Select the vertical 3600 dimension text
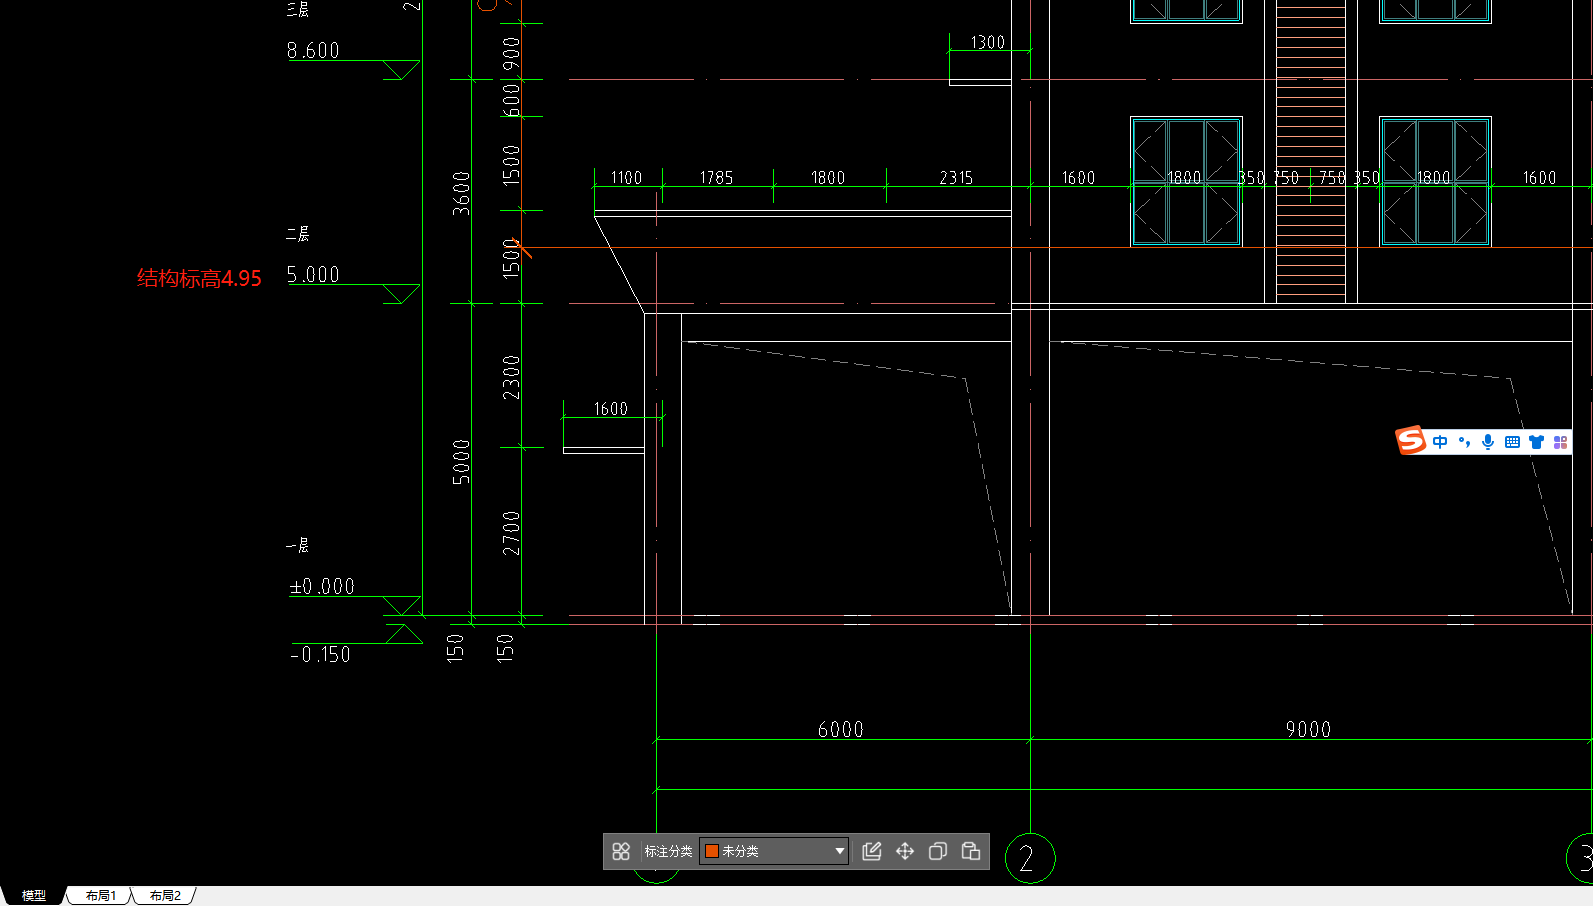This screenshot has width=1593, height=906. pyautogui.click(x=461, y=193)
